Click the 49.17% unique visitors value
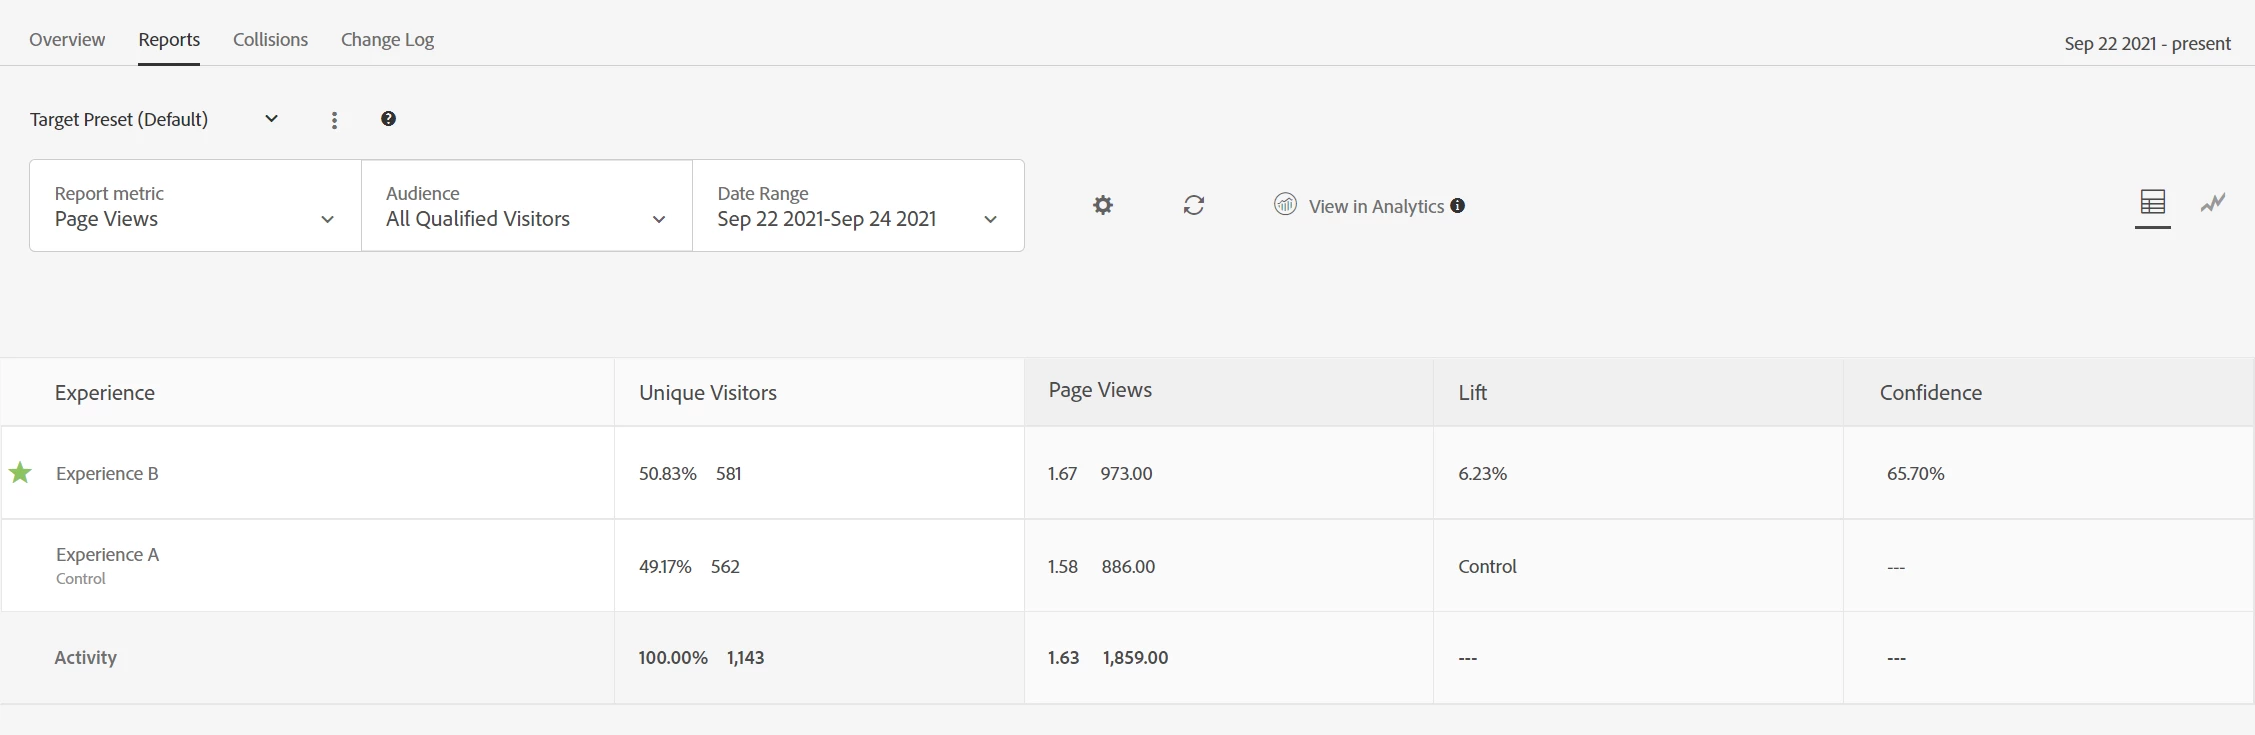 pyautogui.click(x=665, y=566)
